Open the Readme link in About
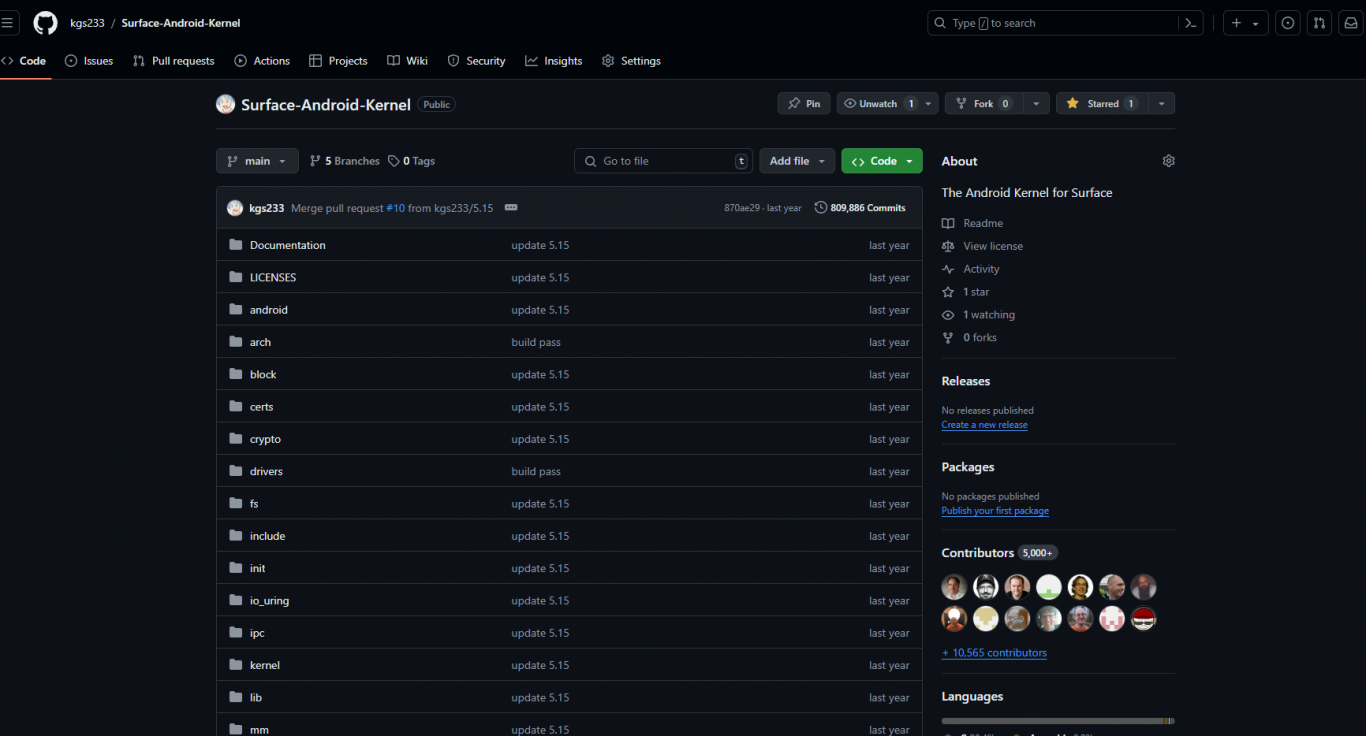Viewport: 1366px width, 736px height. (x=973, y=223)
